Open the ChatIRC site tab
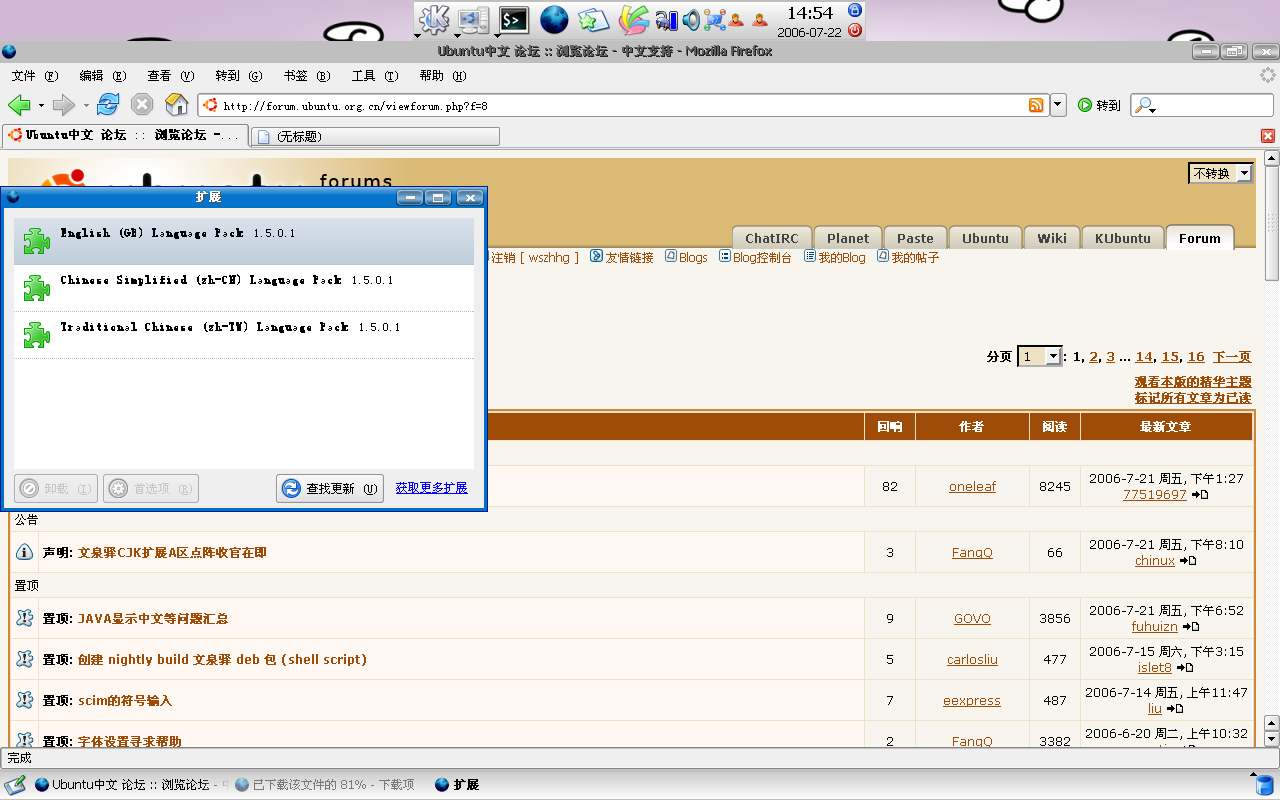1280x800 pixels. 772,238
